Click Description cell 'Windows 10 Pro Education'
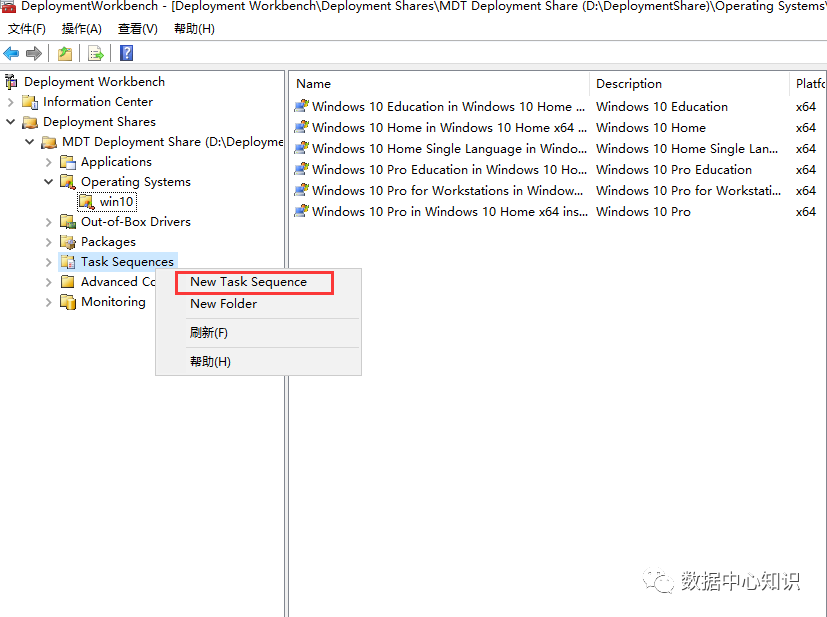 674,170
